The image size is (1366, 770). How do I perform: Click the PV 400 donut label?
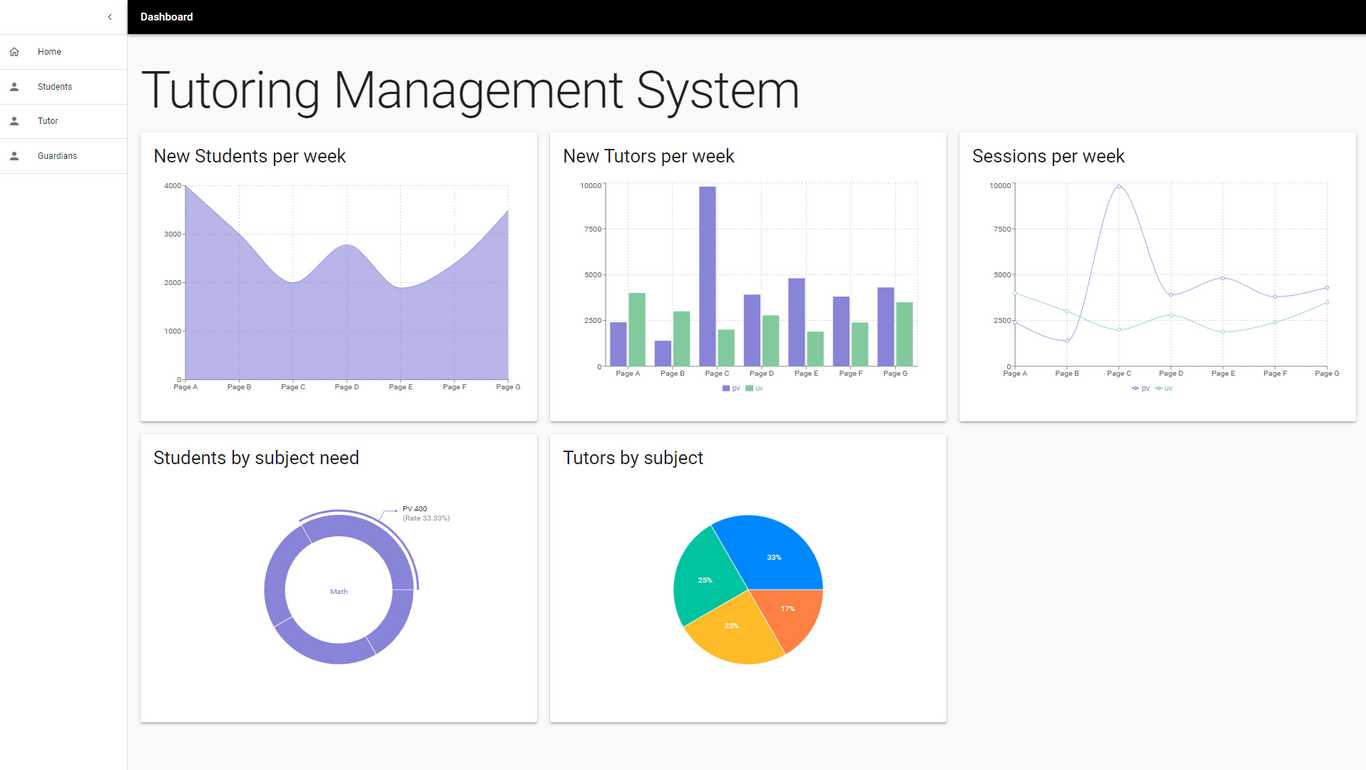(414, 509)
